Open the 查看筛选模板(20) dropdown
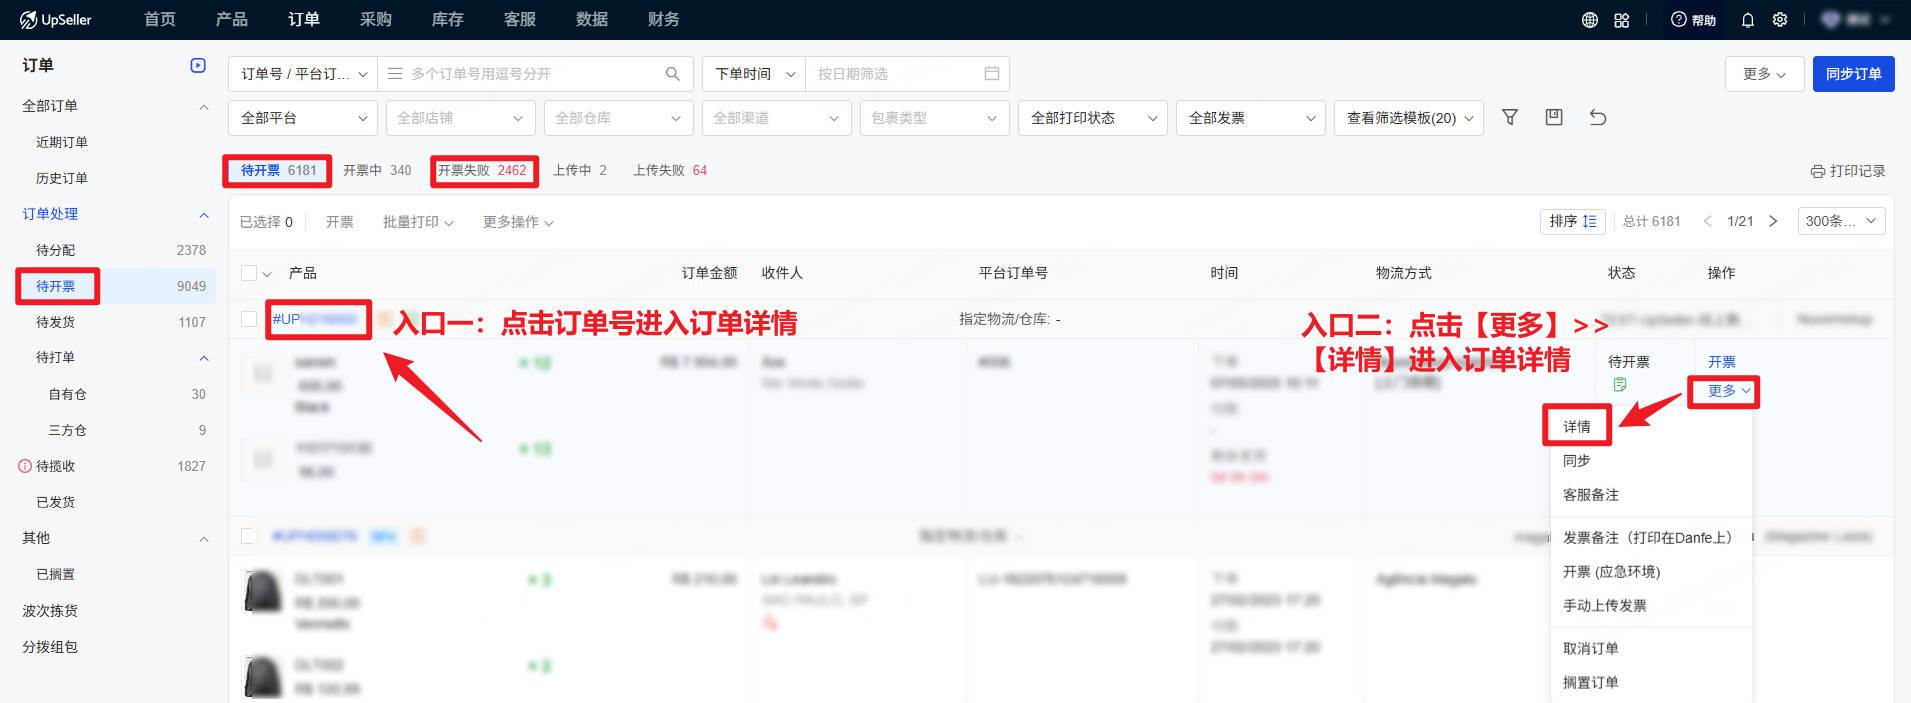The height and width of the screenshot is (703, 1911). point(1409,118)
